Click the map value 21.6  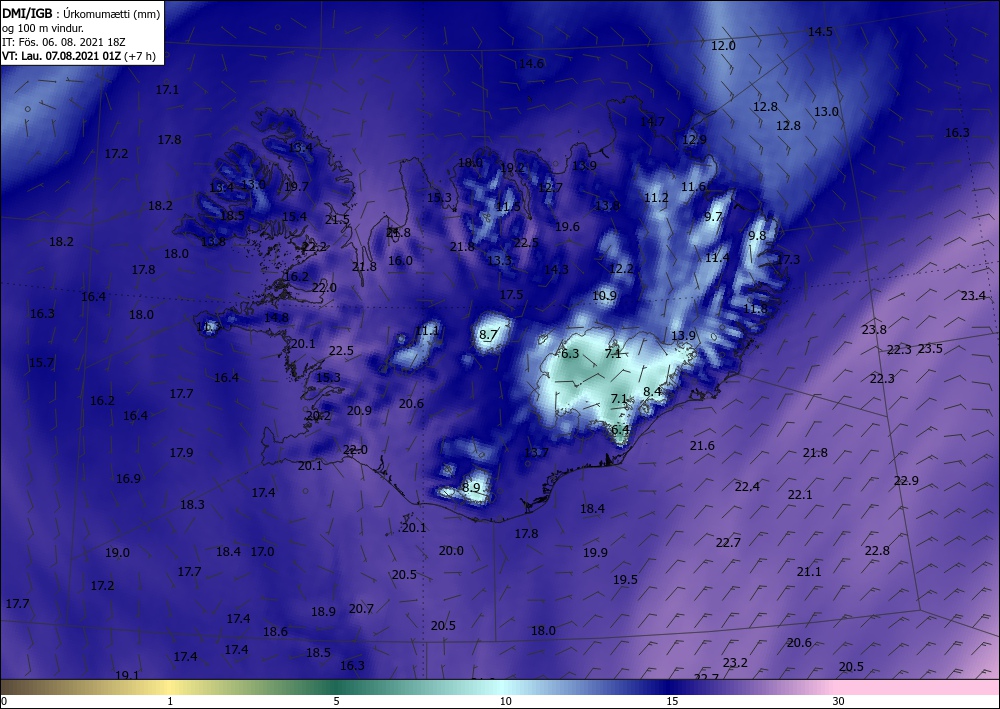point(702,446)
